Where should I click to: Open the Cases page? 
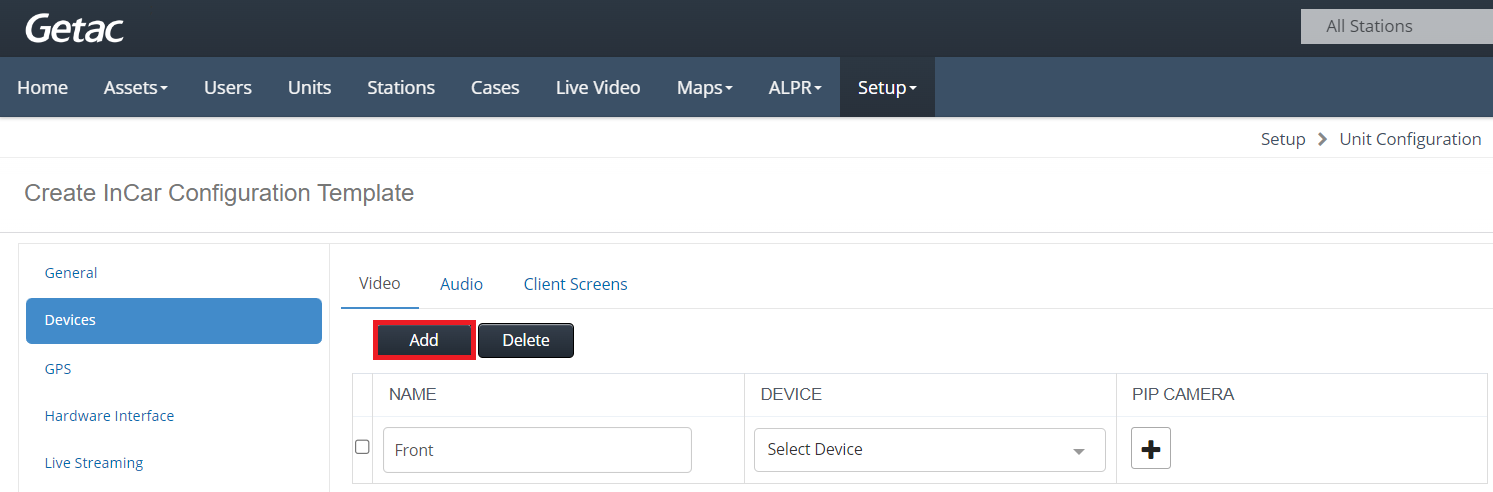click(495, 87)
